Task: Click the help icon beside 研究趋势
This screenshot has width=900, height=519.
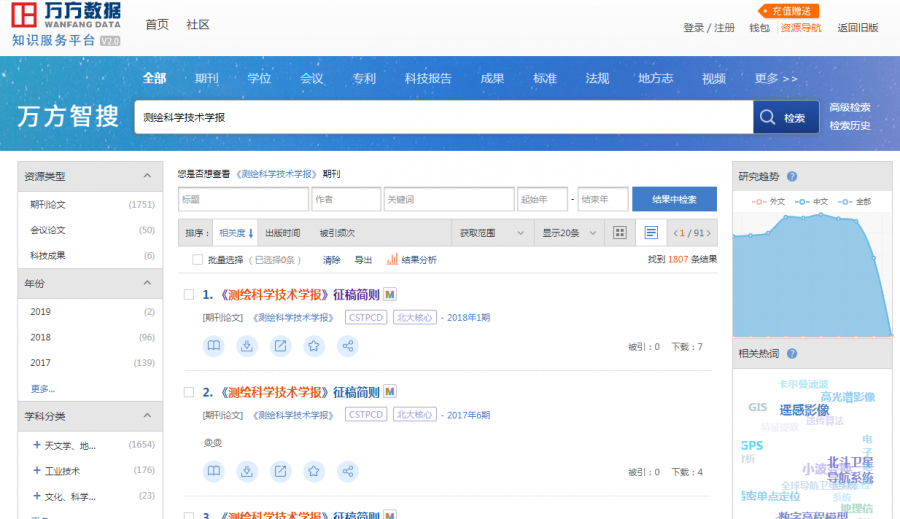Action: 792,177
